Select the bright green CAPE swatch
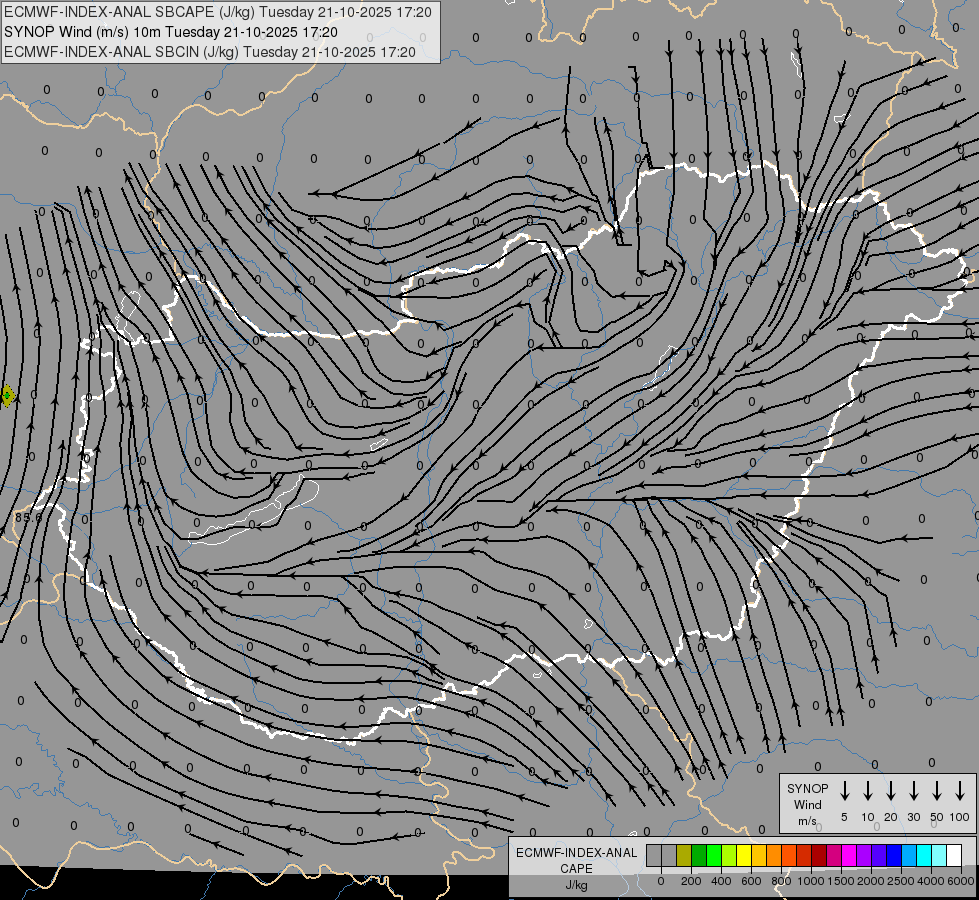The width and height of the screenshot is (979, 900). click(x=714, y=855)
